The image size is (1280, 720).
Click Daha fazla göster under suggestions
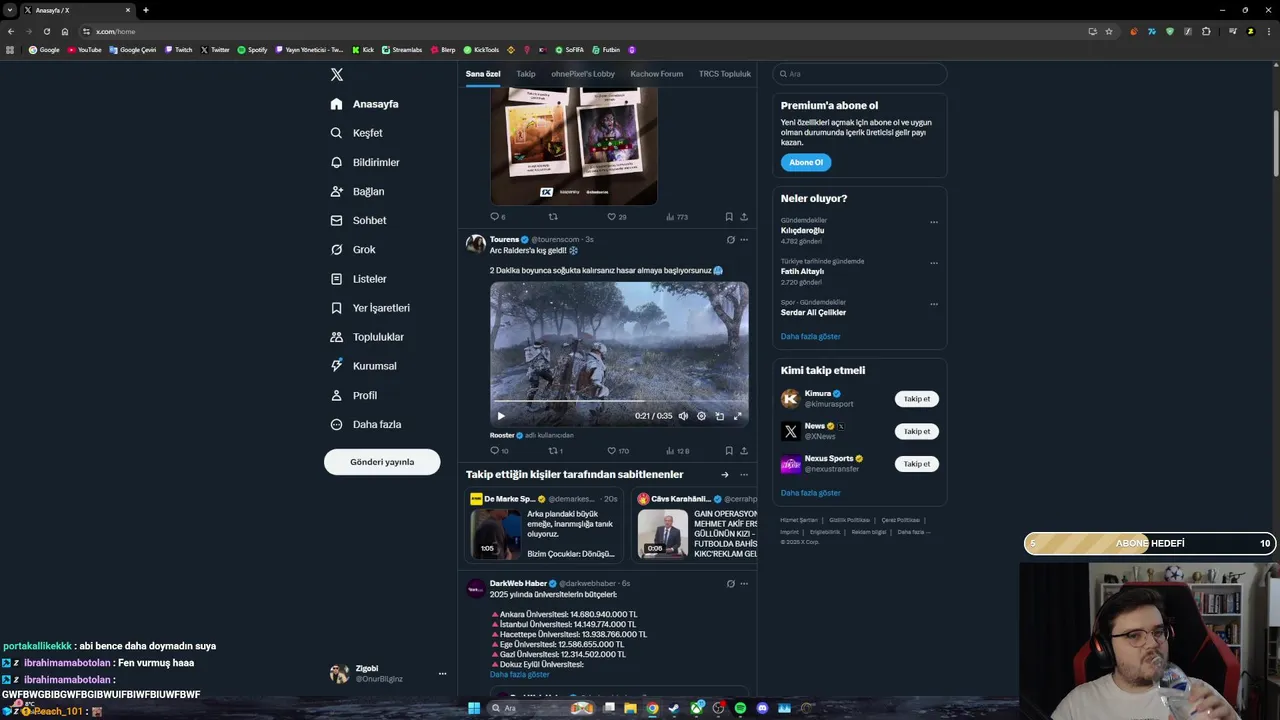(x=811, y=493)
